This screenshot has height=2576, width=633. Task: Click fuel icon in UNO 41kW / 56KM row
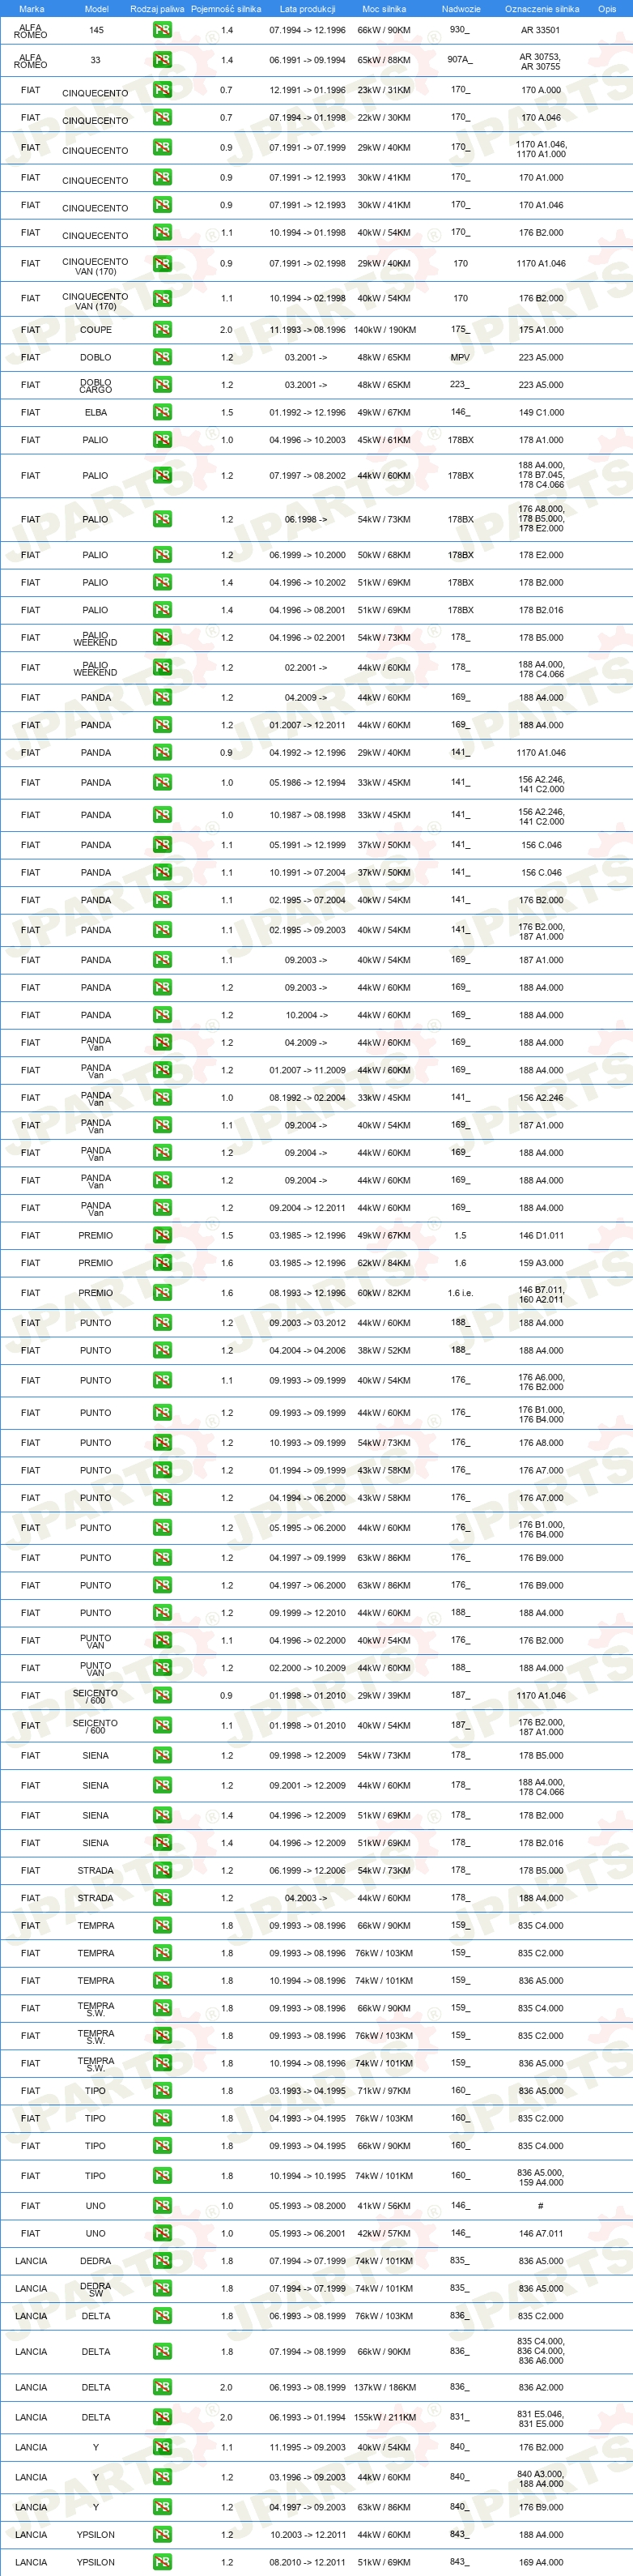tap(162, 2206)
